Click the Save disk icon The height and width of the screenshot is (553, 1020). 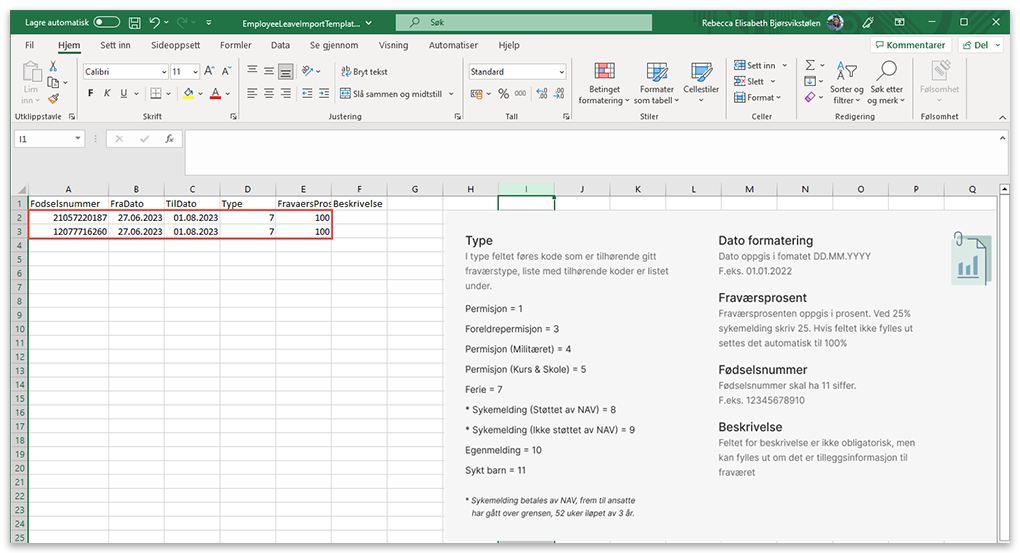click(134, 22)
